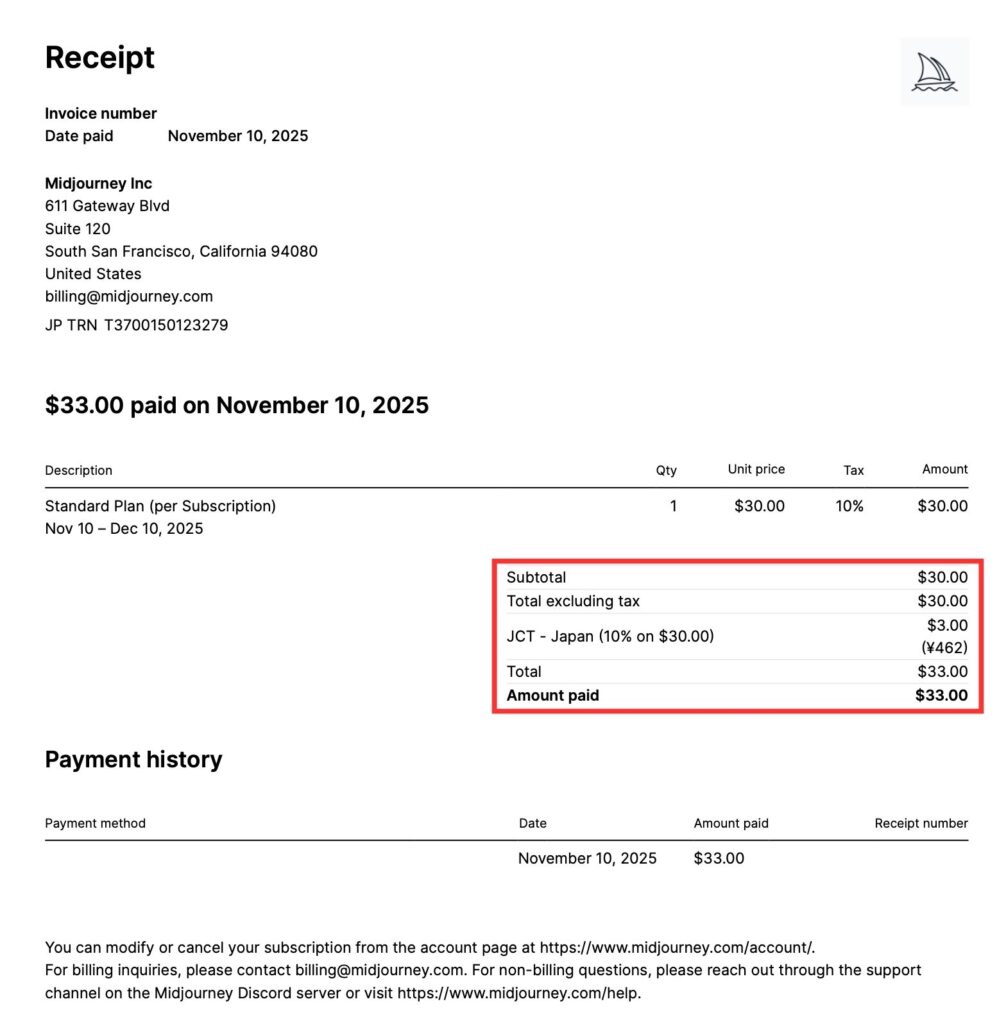Open the midjourney.com/help link
This screenshot has width=1006, height=1024.
[518, 993]
